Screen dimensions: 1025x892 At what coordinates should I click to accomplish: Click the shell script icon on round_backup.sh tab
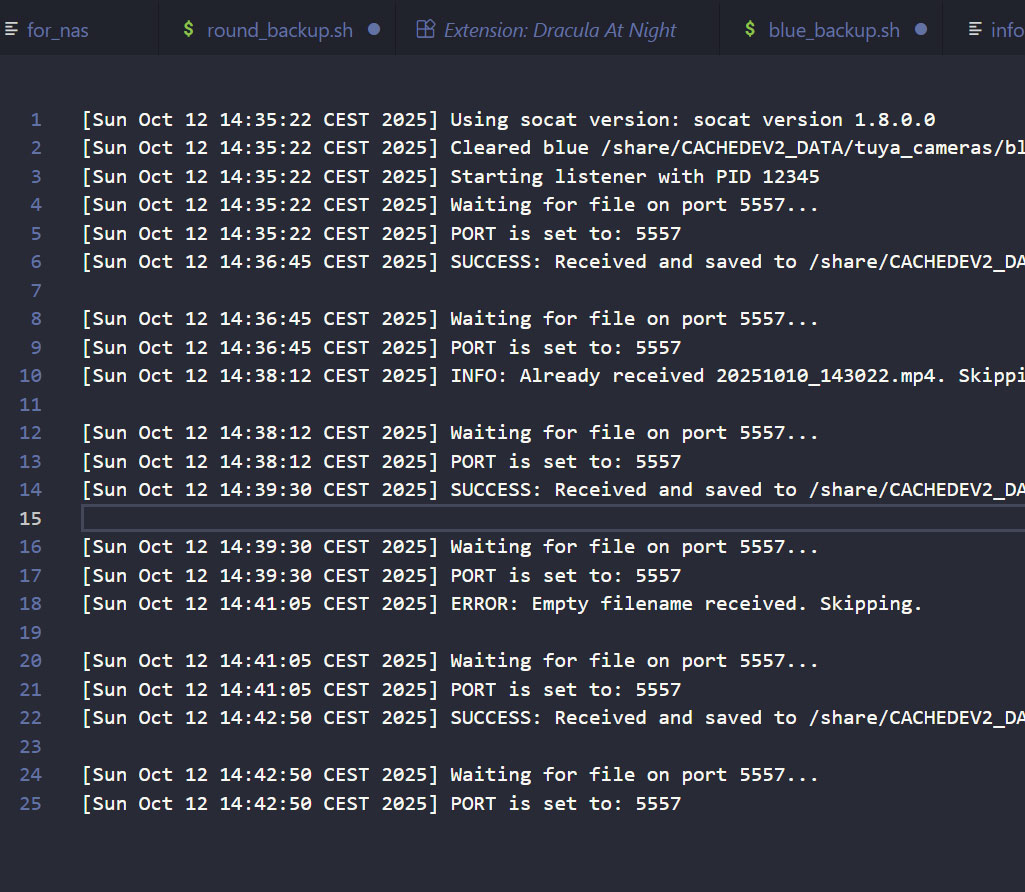tap(189, 30)
